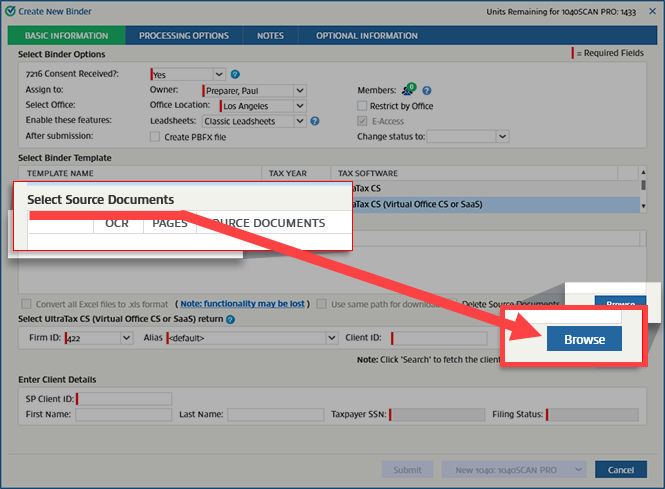Toggle the E-Access checkbox
Viewport: 665px width, 489px height.
pyautogui.click(x=362, y=121)
